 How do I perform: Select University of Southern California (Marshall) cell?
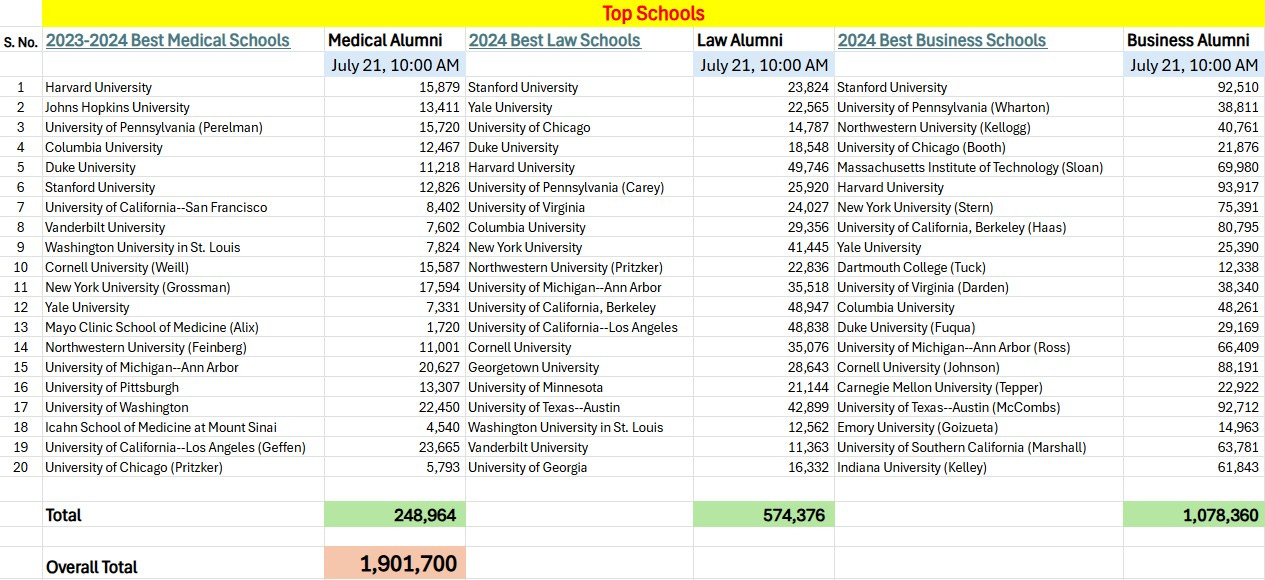[979, 447]
